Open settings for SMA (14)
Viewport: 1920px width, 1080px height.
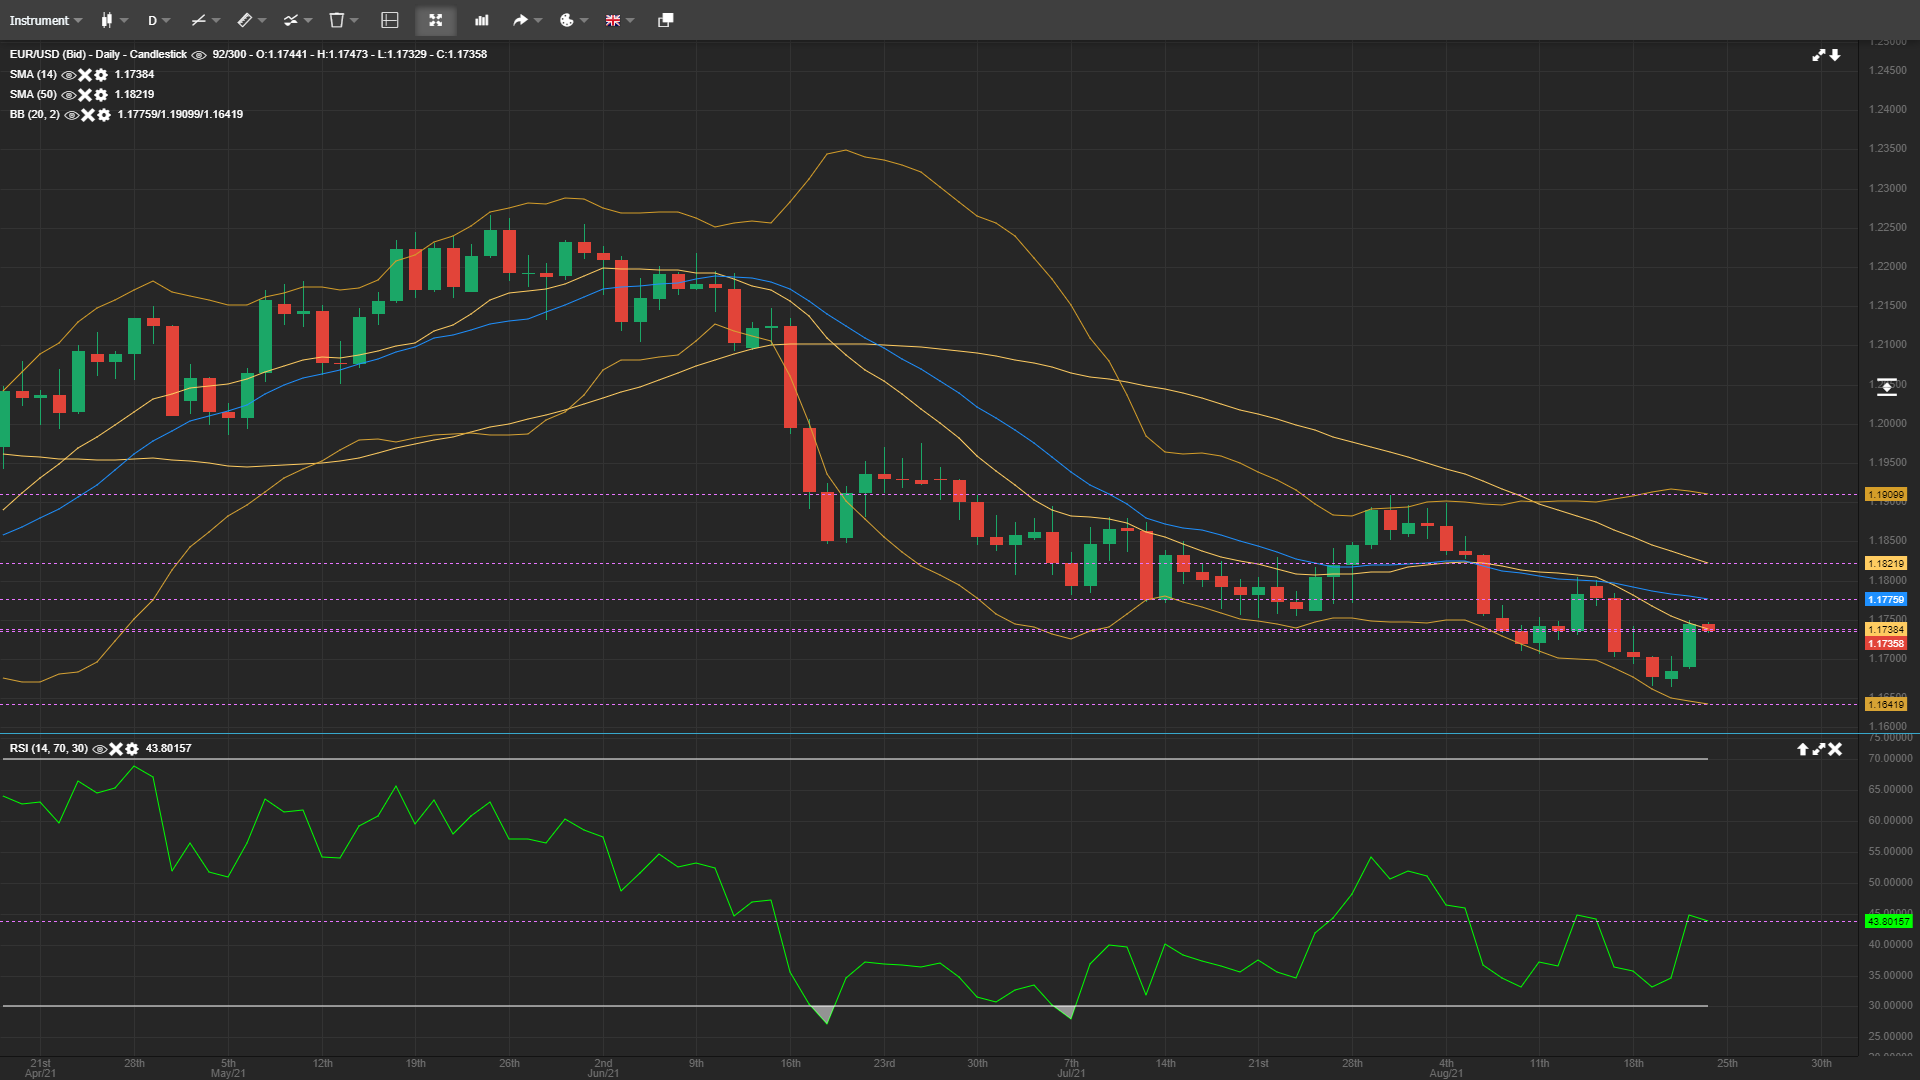click(101, 75)
